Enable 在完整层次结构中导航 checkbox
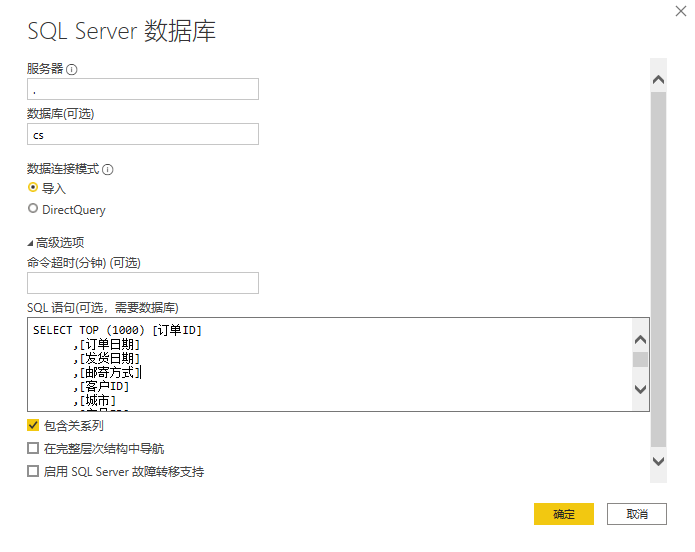The width and height of the screenshot is (695, 552). click(33, 448)
